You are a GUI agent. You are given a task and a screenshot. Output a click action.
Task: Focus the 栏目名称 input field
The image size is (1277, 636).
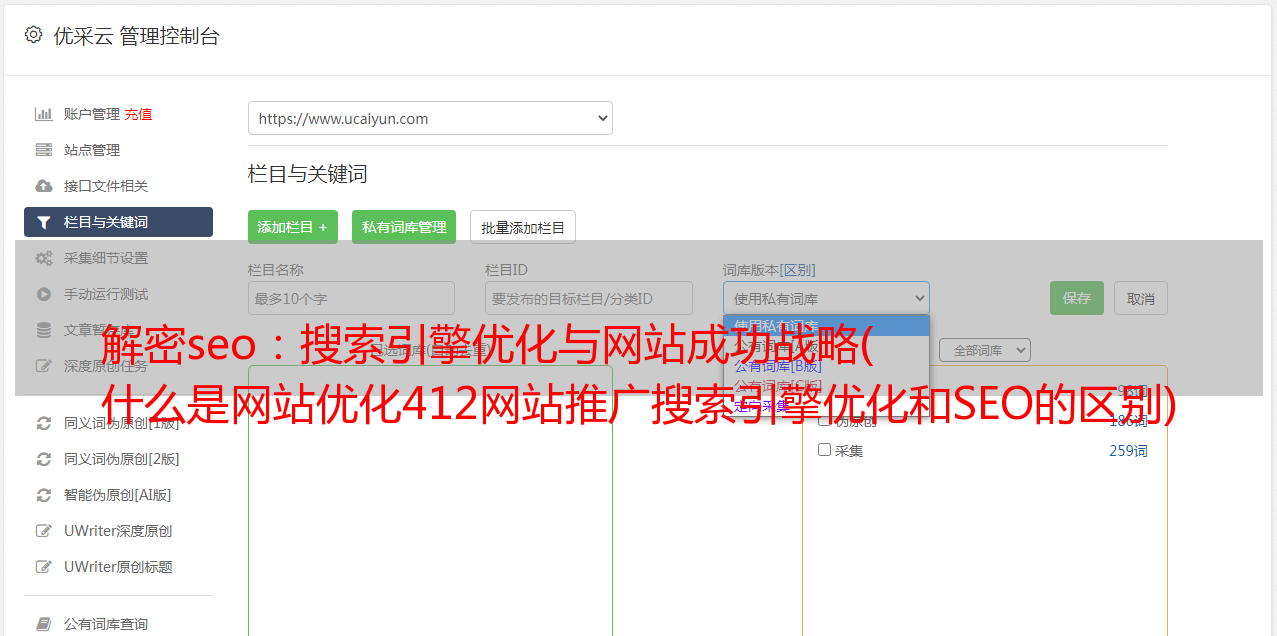pos(351,298)
